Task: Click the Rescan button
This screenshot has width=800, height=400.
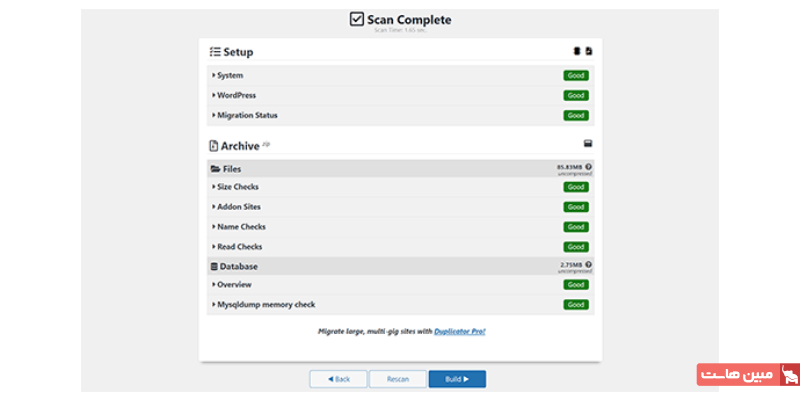Action: click(x=397, y=379)
